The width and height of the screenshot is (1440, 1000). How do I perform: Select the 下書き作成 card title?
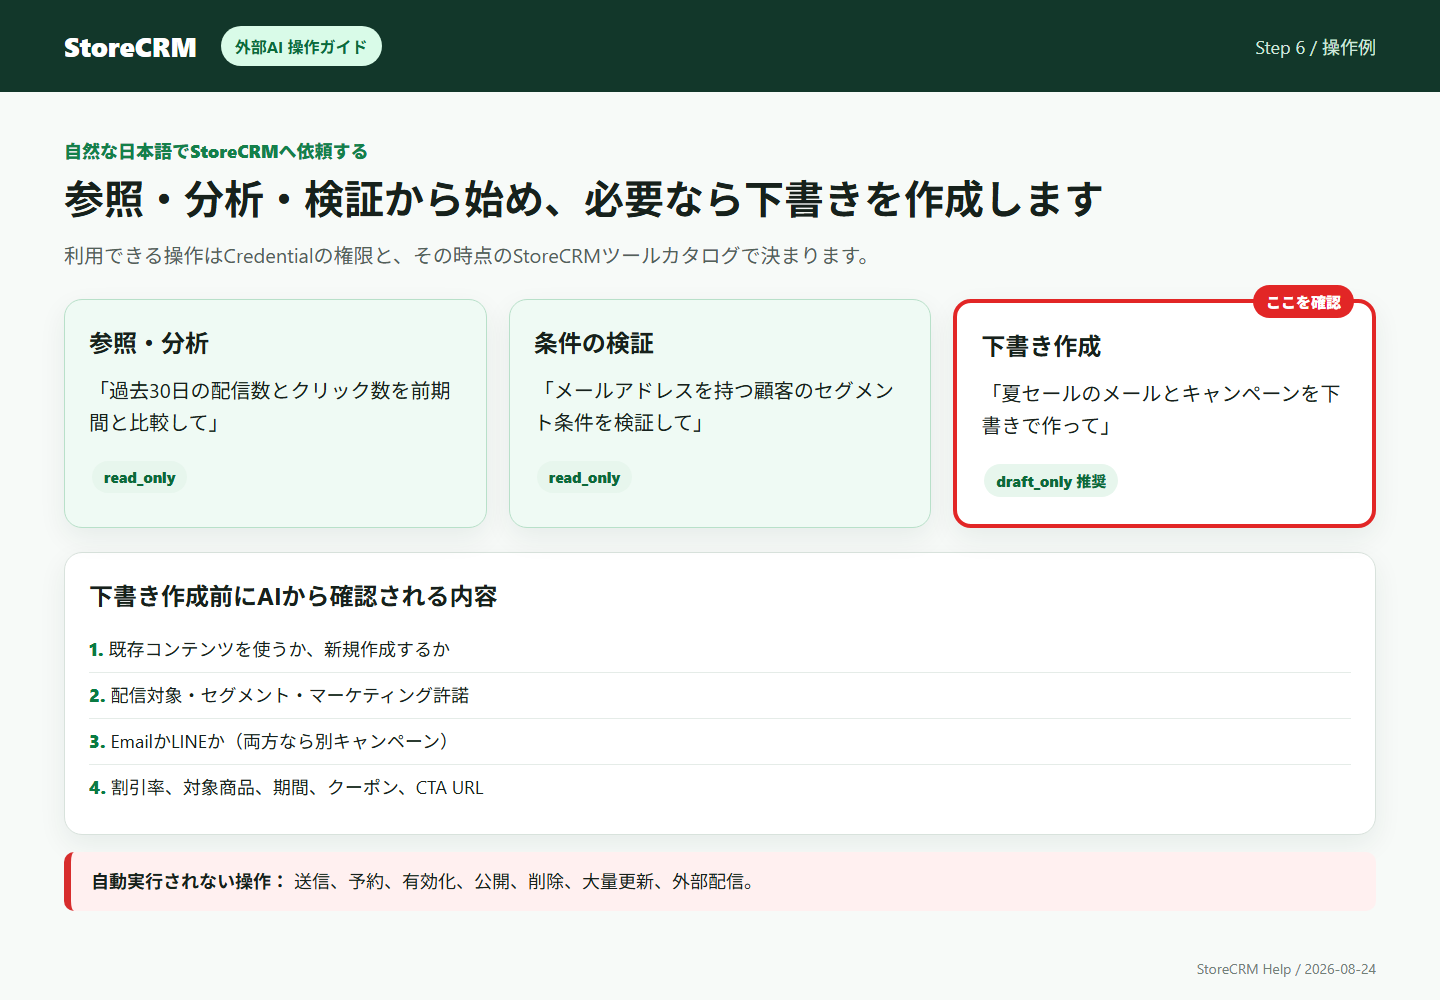(1041, 346)
